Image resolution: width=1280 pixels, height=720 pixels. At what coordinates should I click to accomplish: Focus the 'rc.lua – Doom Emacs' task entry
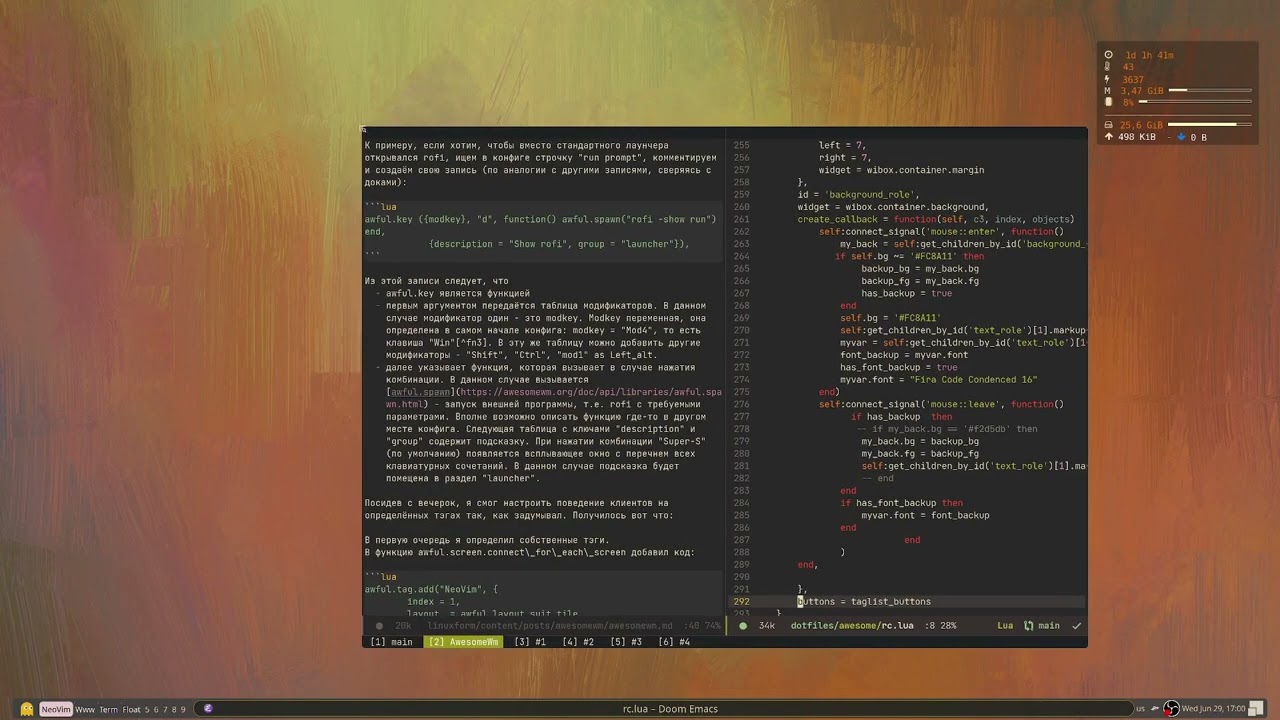point(670,709)
